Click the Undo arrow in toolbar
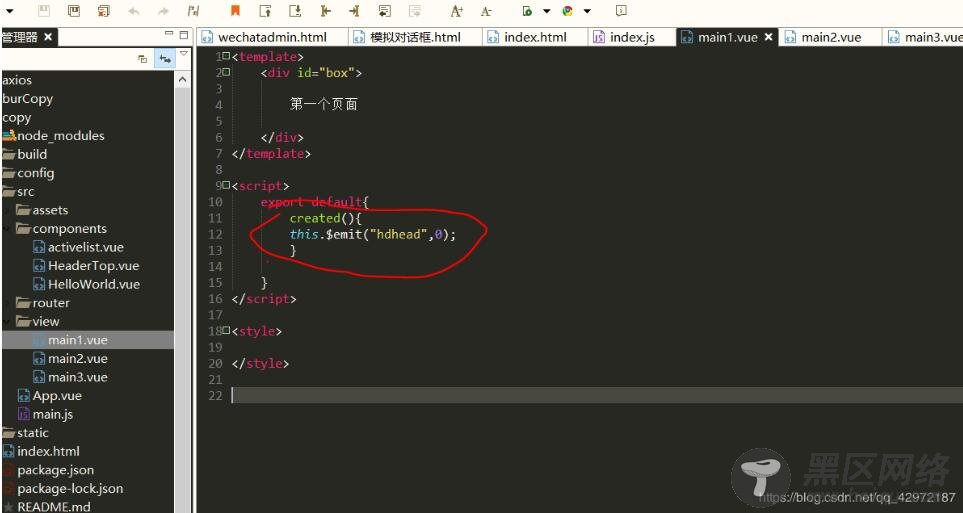This screenshot has width=963, height=513. click(x=134, y=11)
